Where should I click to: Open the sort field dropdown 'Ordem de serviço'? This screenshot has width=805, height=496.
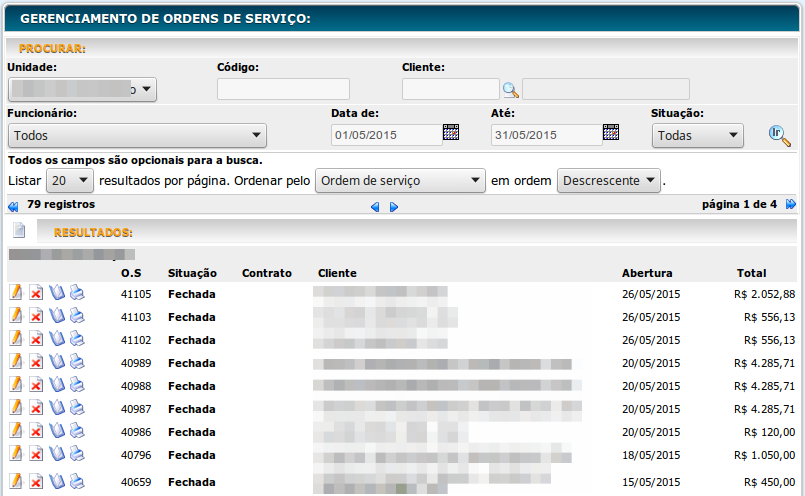(399, 181)
